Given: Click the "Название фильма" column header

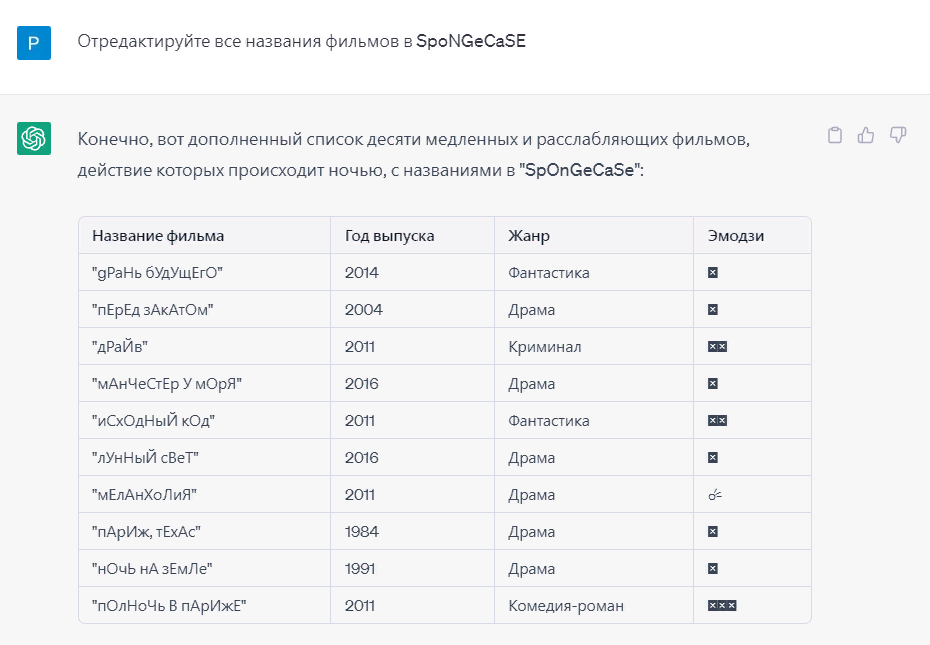Looking at the screenshot, I should [x=158, y=236].
